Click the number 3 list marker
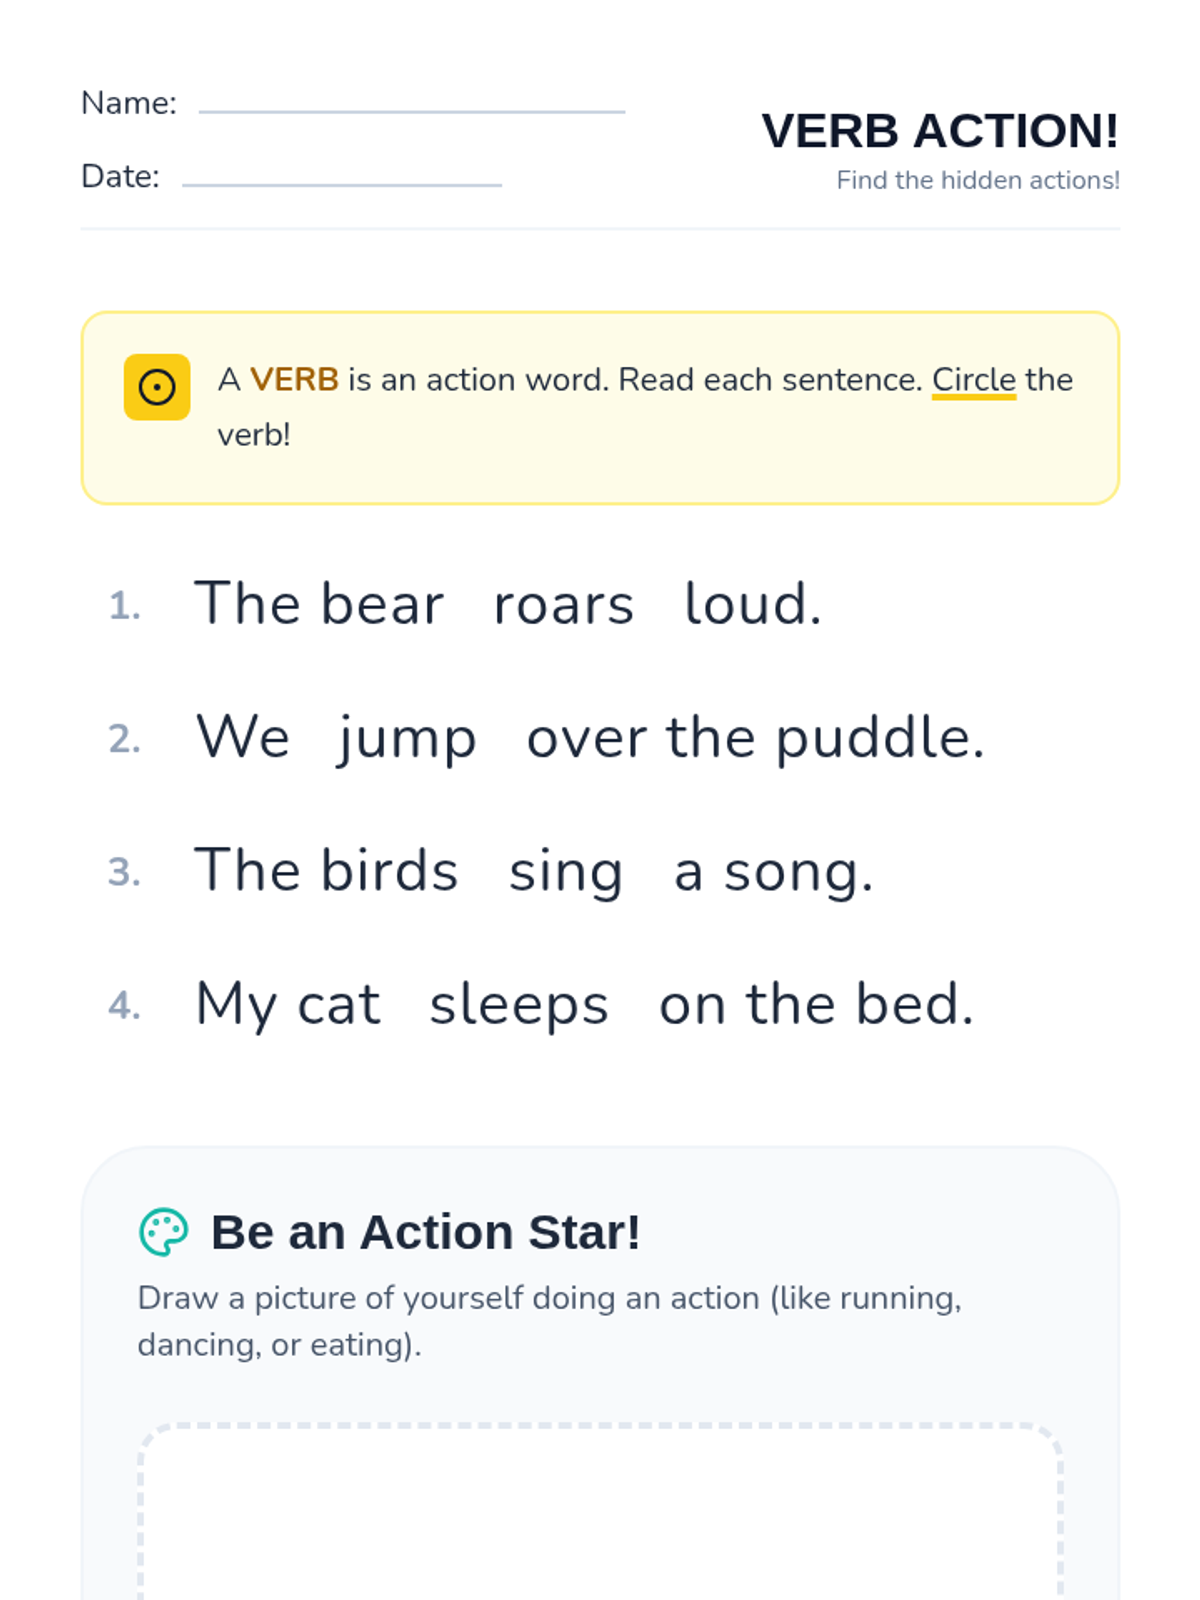Viewport: 1200px width, 1600px height. 124,872
